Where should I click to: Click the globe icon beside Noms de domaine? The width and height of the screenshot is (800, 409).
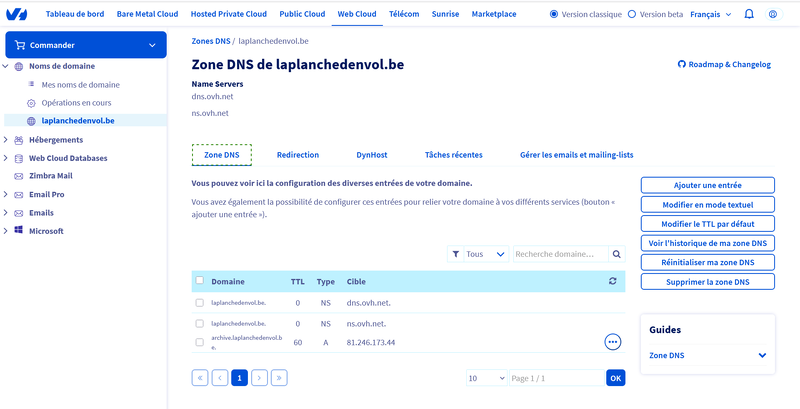tap(19, 66)
